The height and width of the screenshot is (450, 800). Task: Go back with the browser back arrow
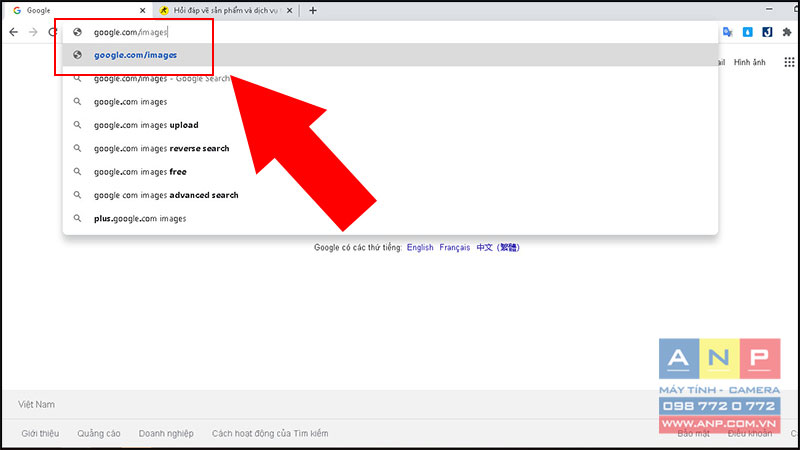tap(13, 32)
